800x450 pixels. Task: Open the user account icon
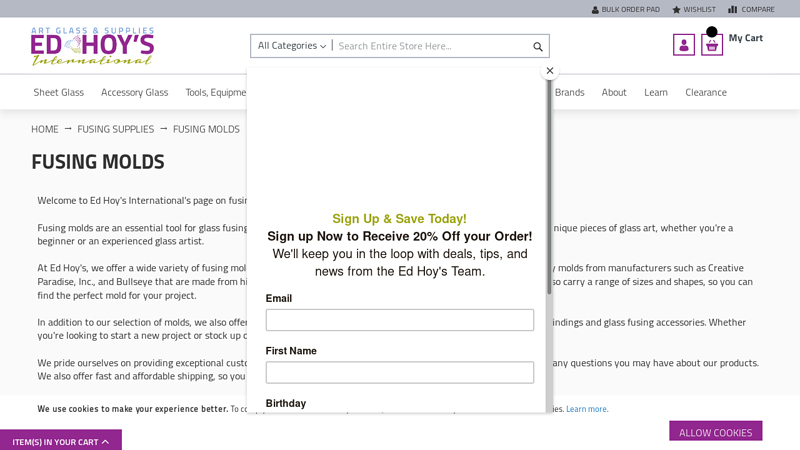click(683, 45)
